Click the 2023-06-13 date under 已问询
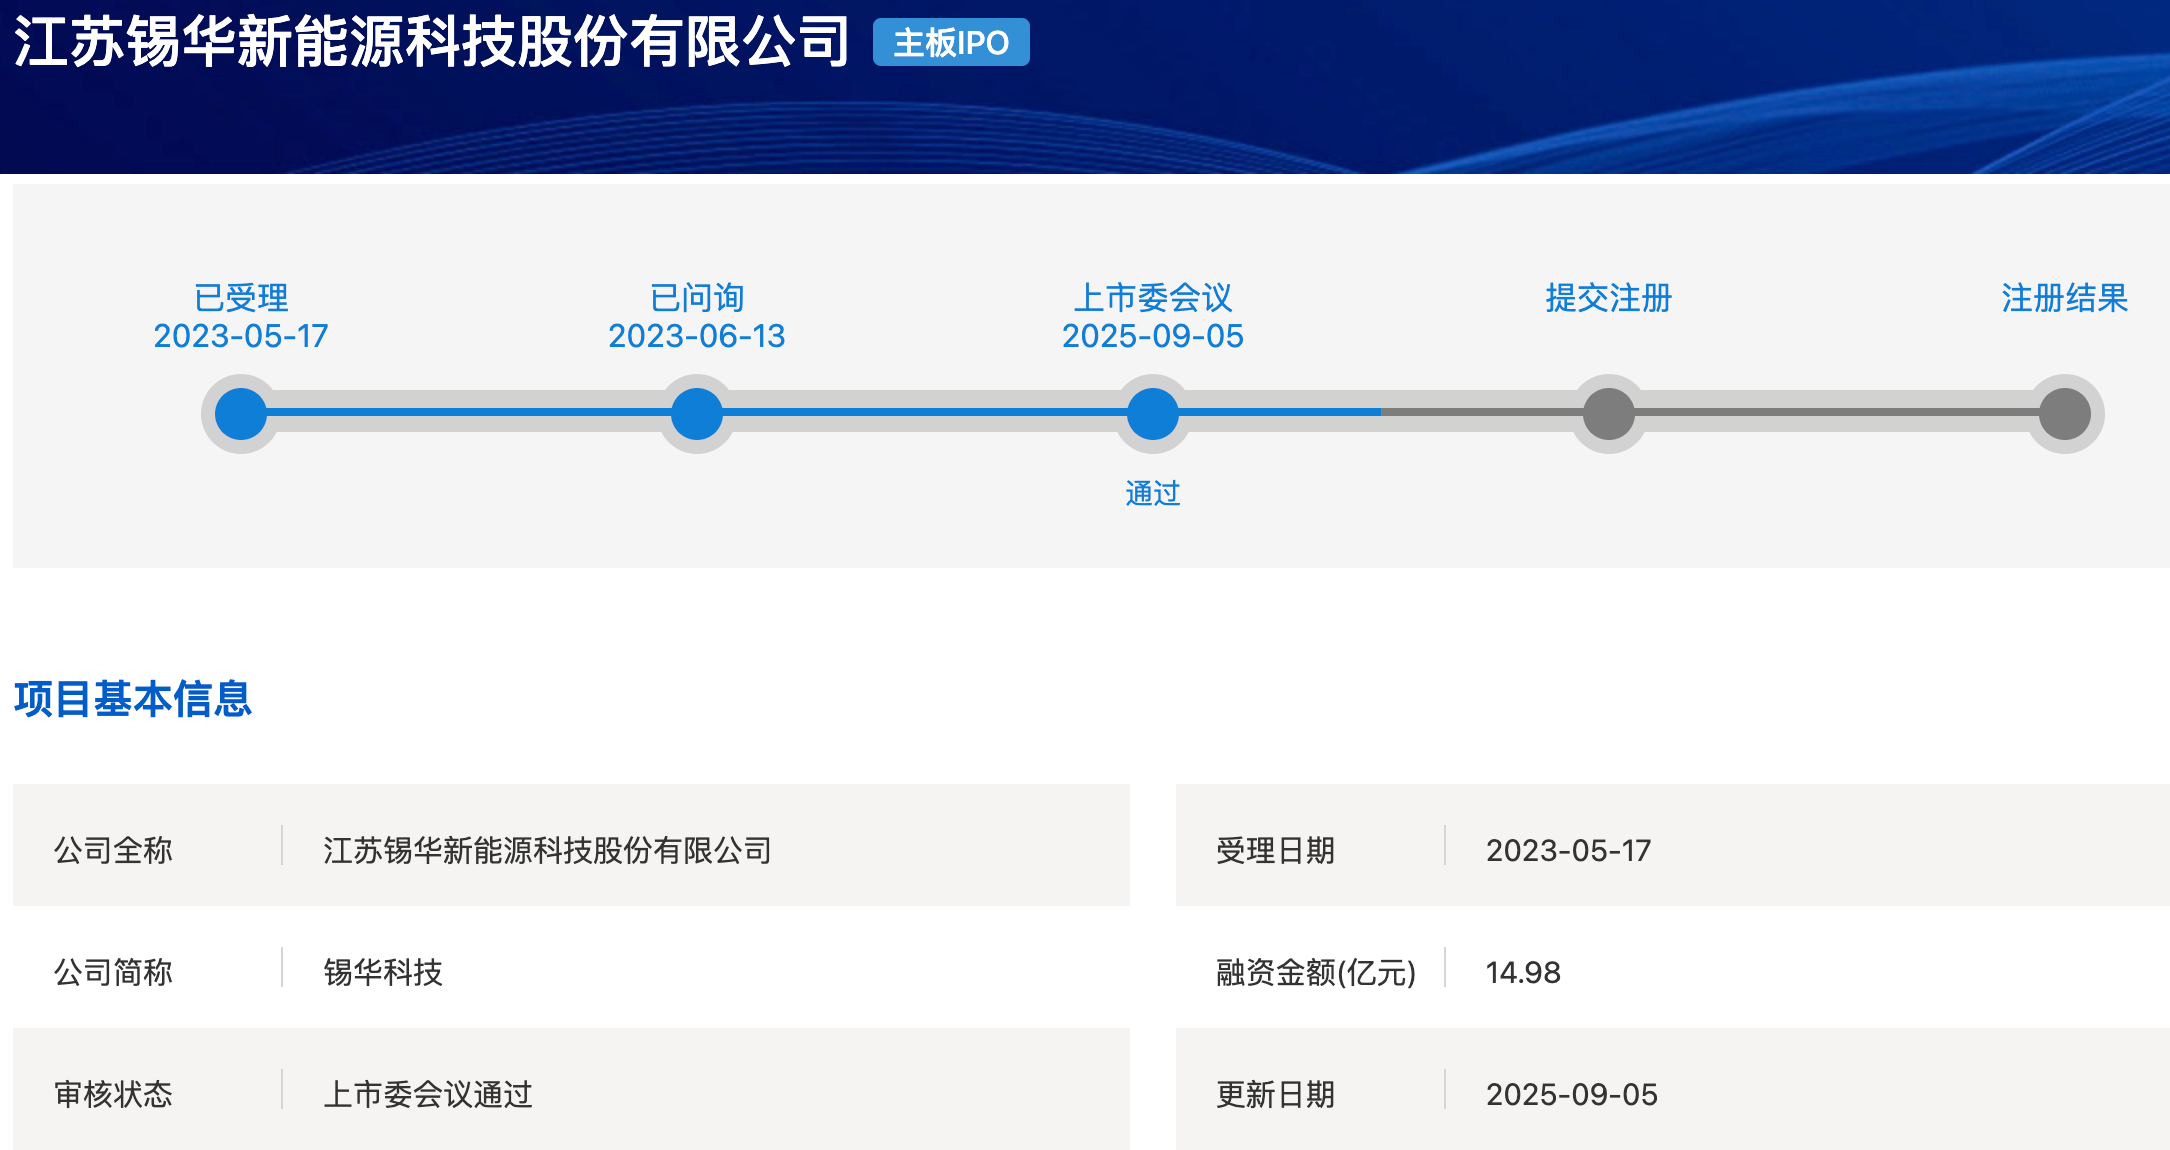The height and width of the screenshot is (1150, 2170). 697,336
